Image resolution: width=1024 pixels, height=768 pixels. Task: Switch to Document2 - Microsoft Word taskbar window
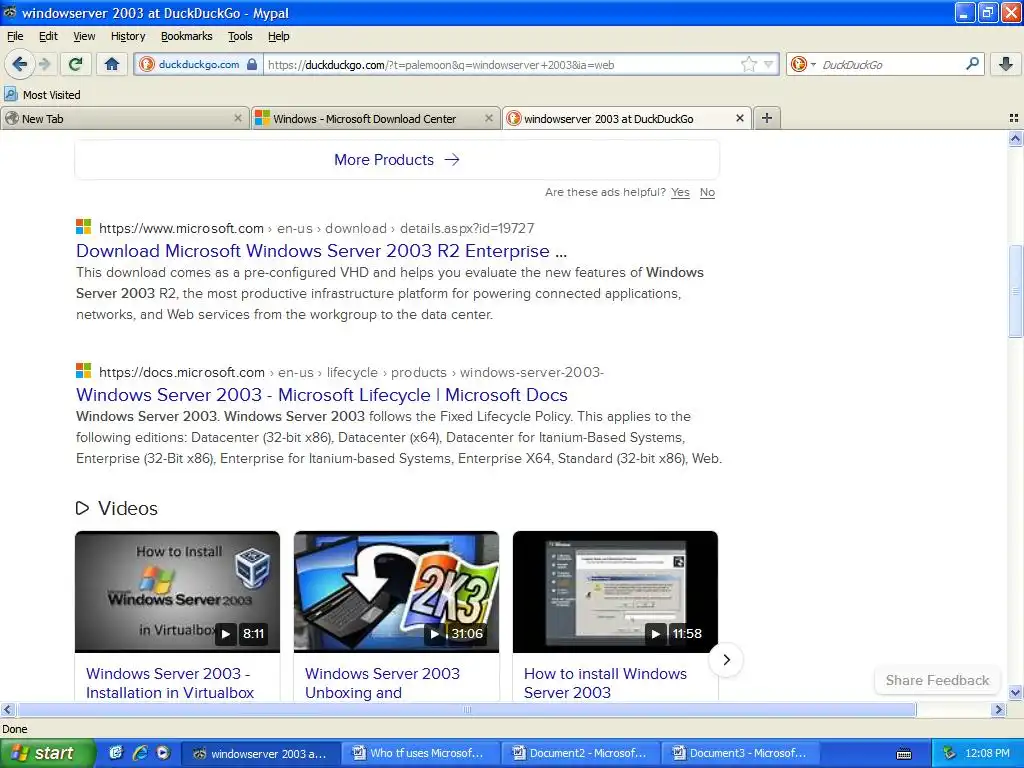[580, 753]
